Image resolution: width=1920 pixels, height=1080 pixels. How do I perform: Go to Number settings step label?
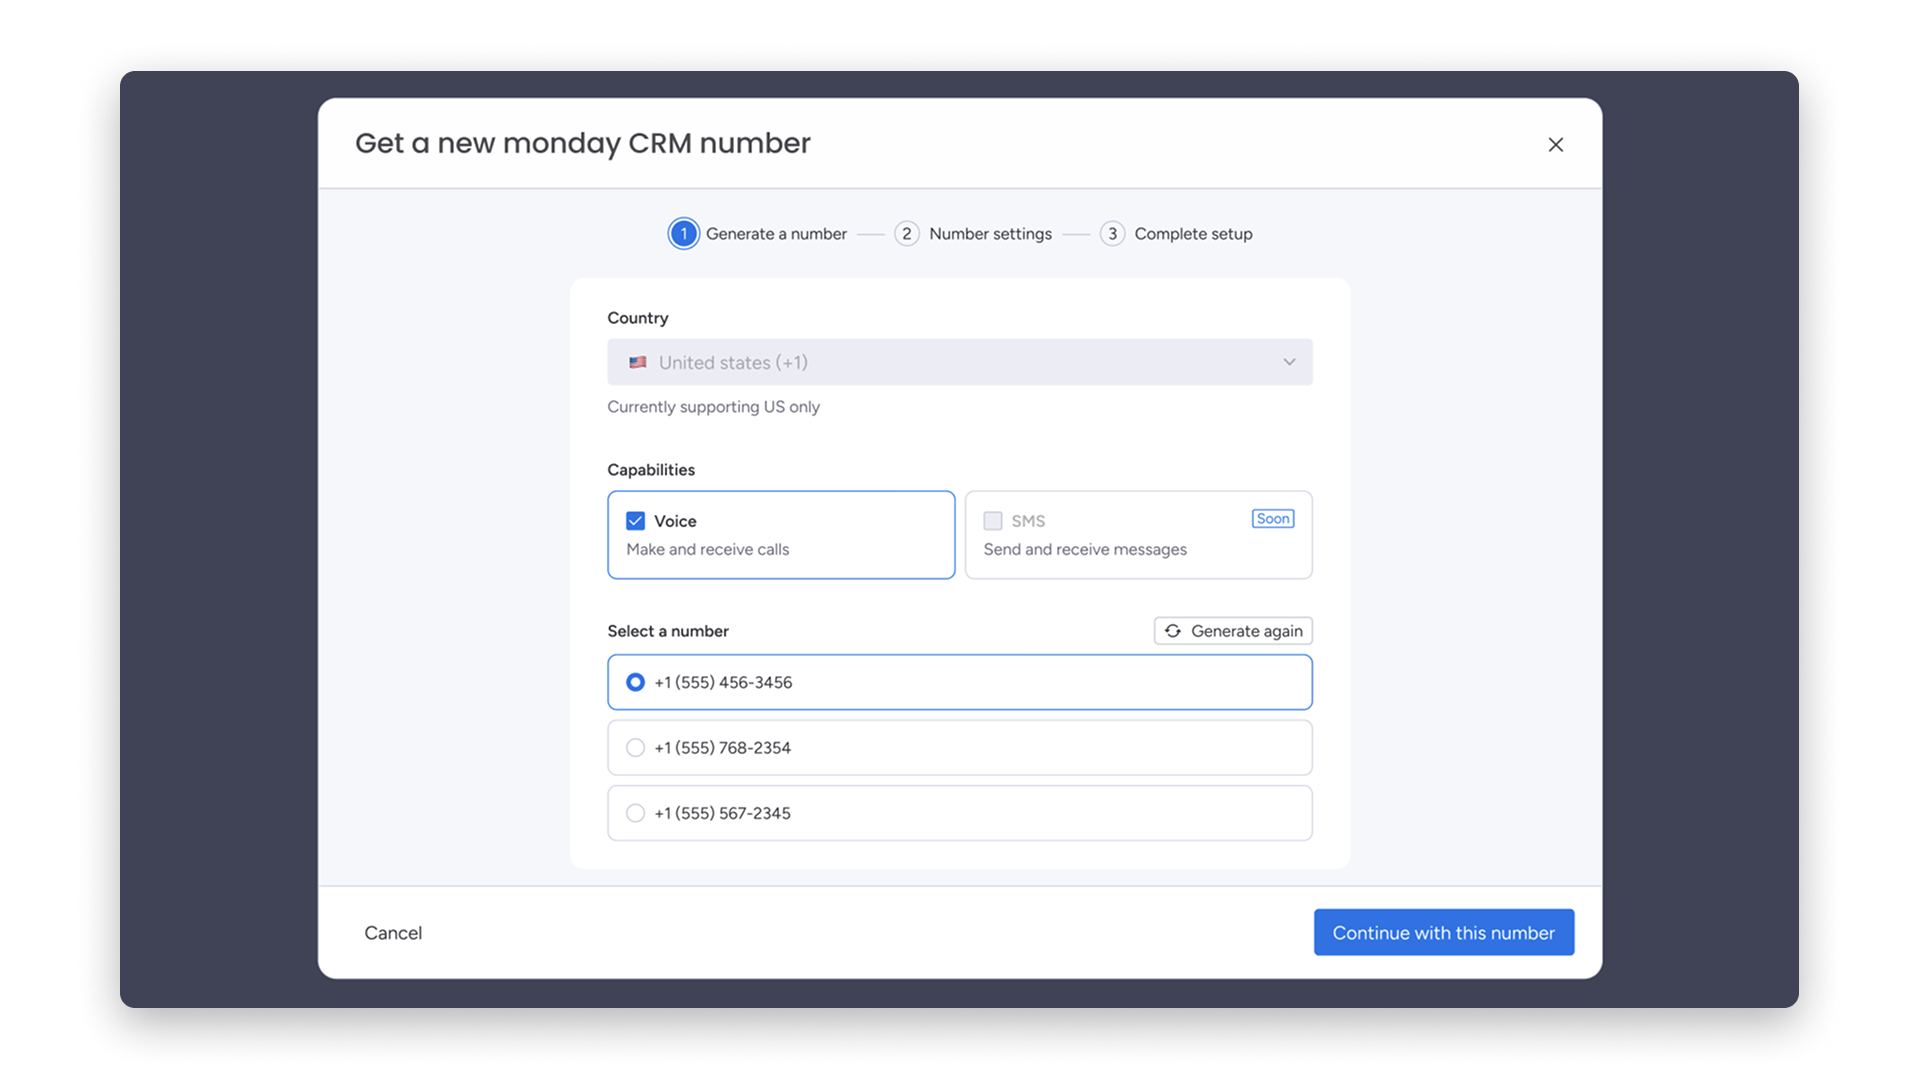(x=990, y=234)
